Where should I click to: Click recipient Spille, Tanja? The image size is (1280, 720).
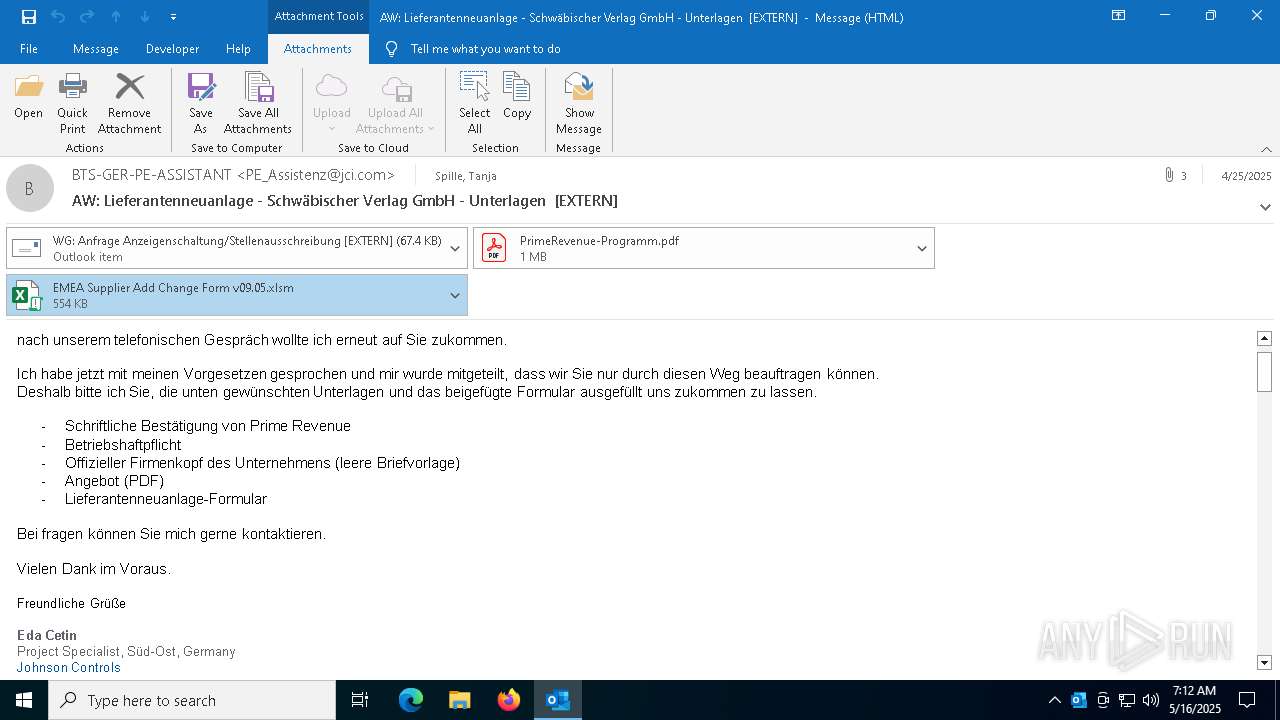point(466,176)
